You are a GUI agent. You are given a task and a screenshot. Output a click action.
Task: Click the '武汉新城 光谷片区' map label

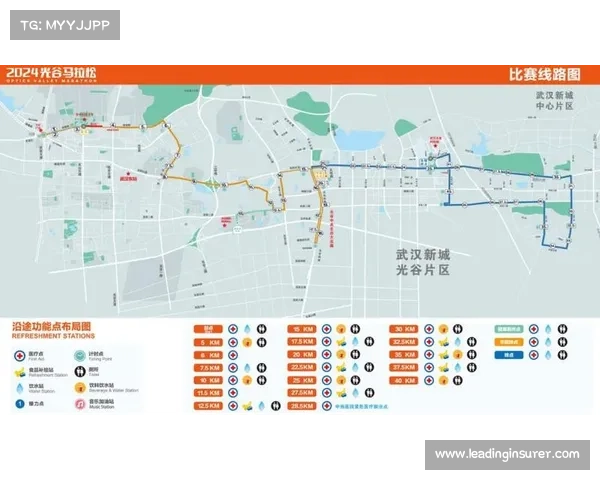click(423, 262)
